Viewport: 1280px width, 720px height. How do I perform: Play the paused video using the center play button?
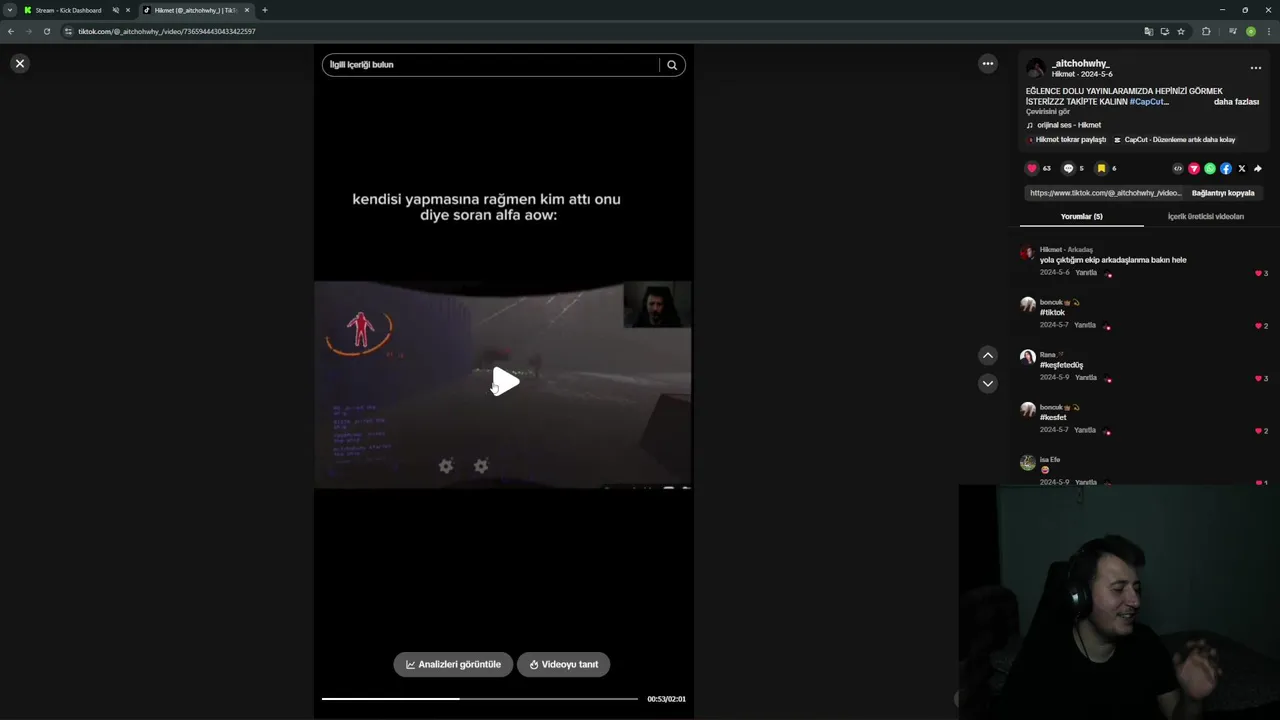pos(505,381)
